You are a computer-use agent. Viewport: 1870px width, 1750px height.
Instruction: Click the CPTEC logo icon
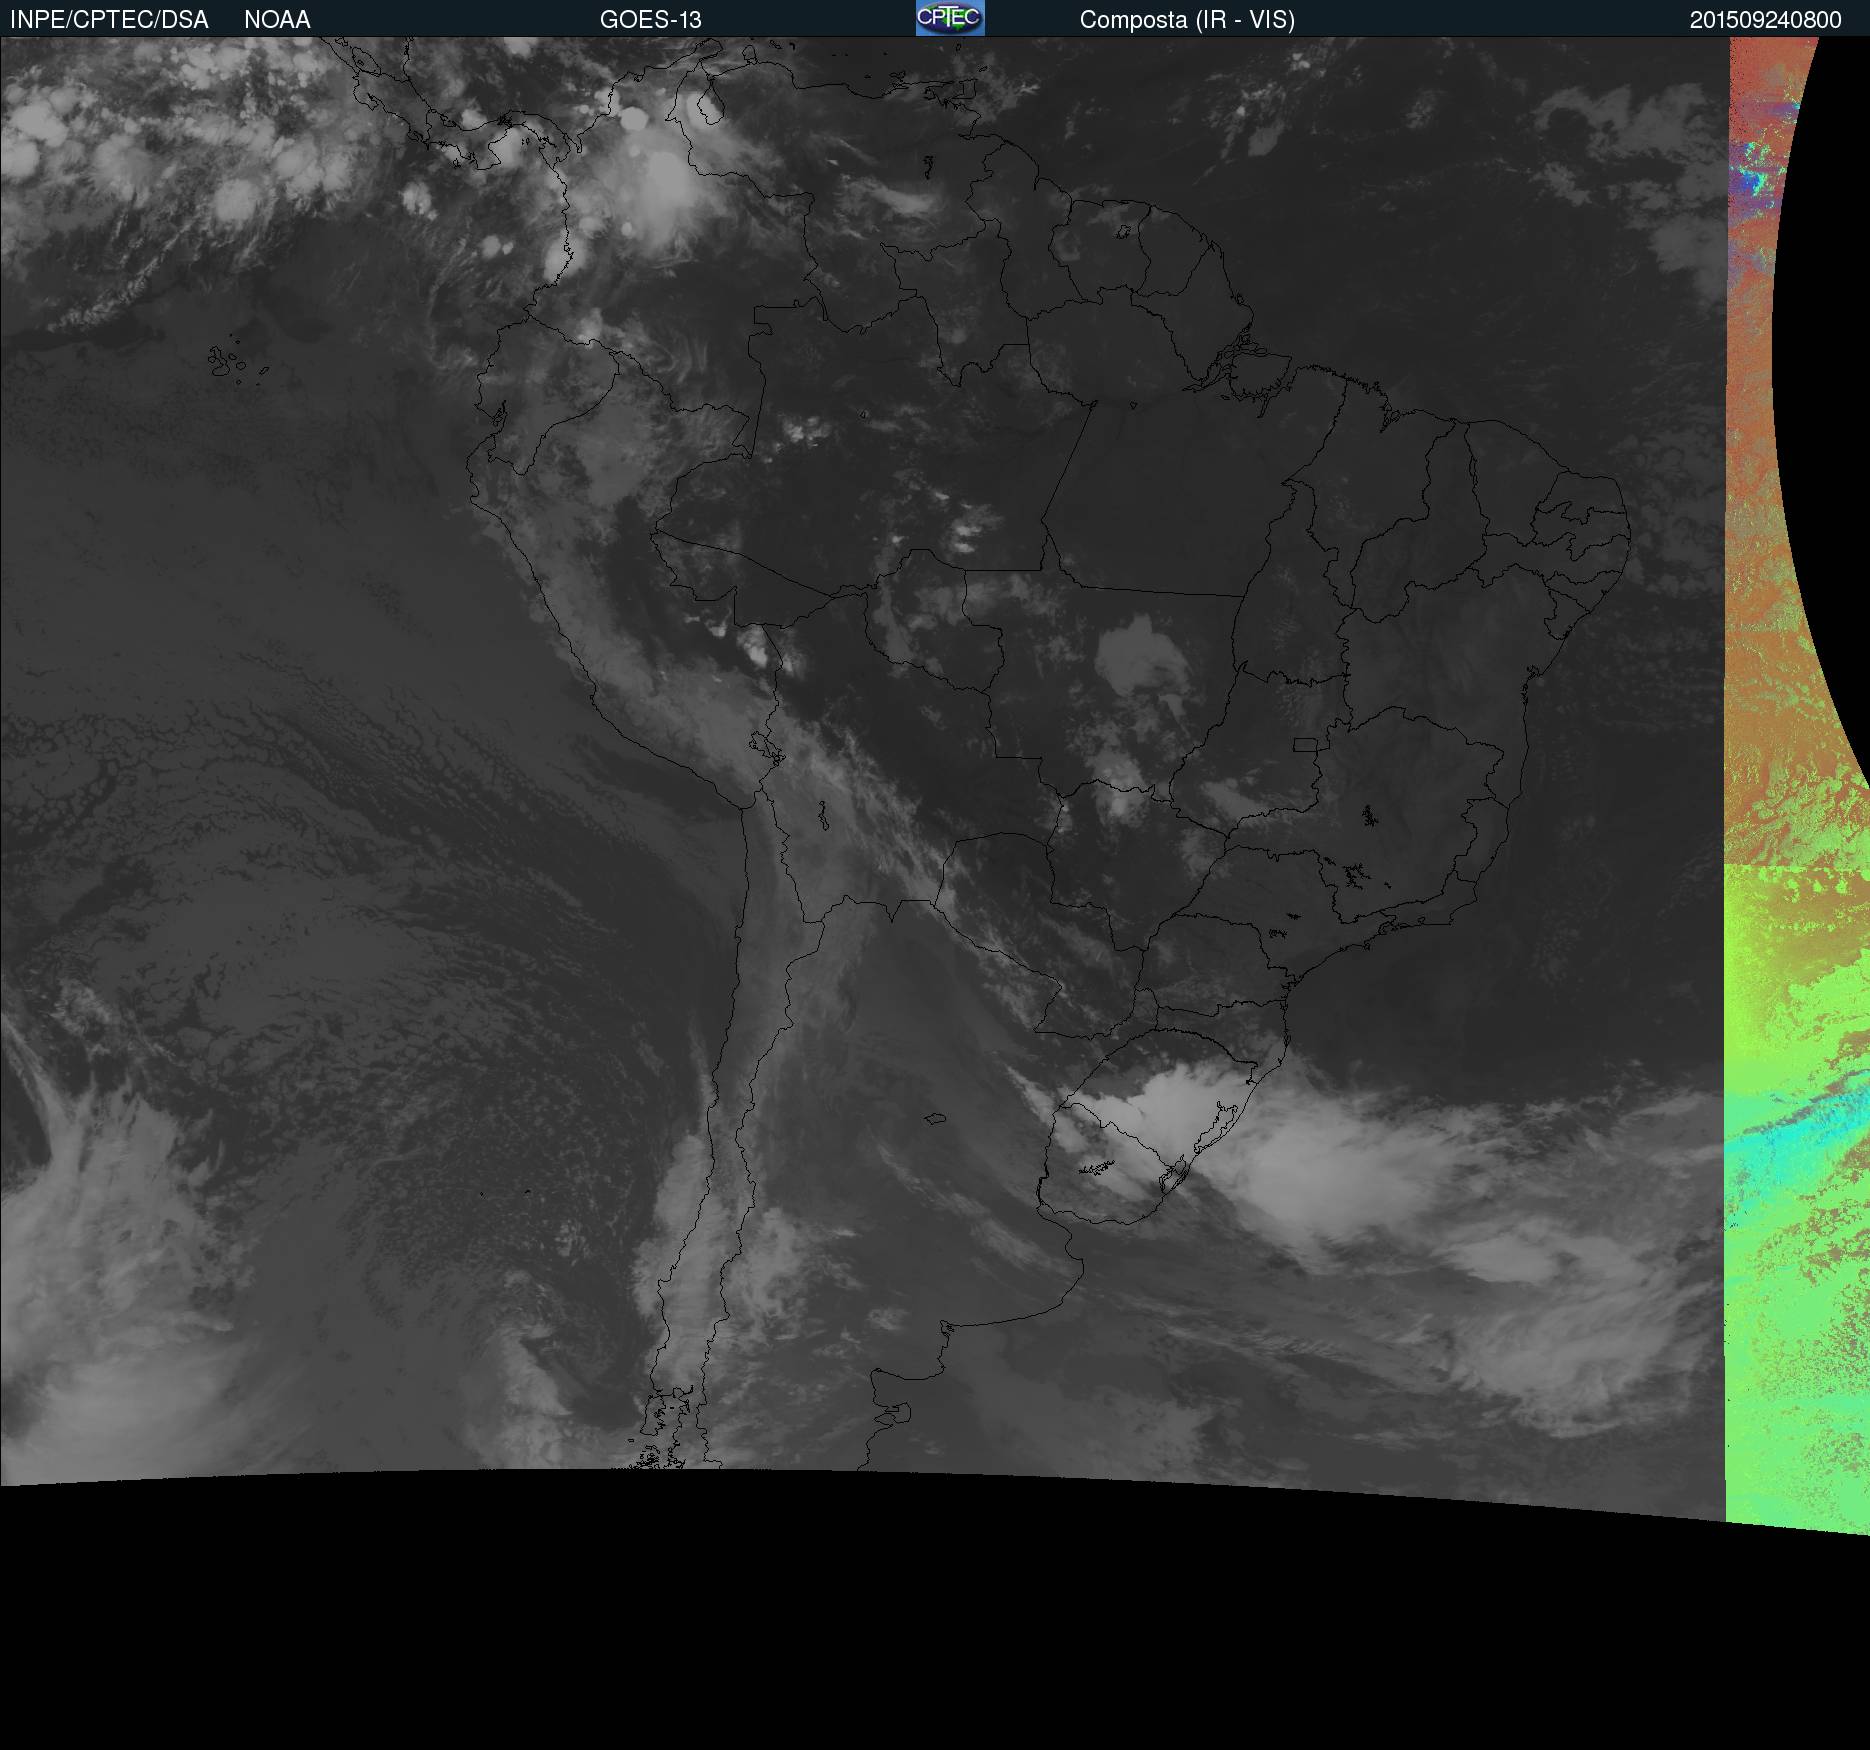[x=950, y=18]
